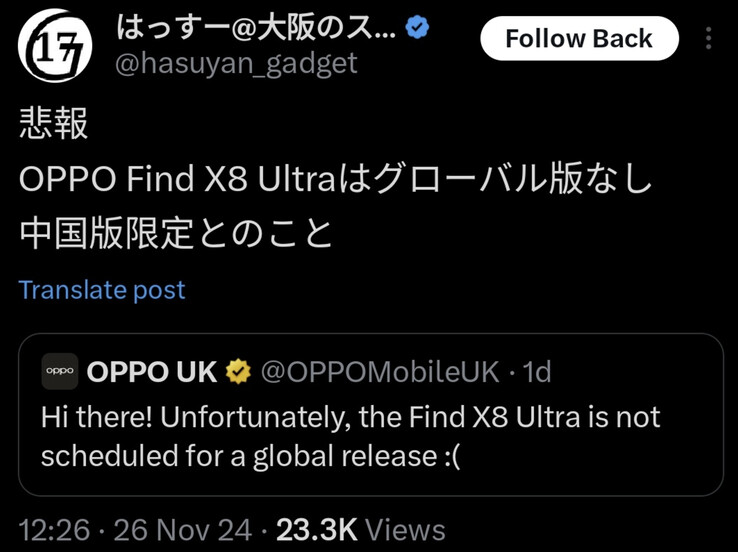The width and height of the screenshot is (738, 552).
Task: Click the gold verified badge beside OPPO UK
Action: pyautogui.click(x=238, y=372)
